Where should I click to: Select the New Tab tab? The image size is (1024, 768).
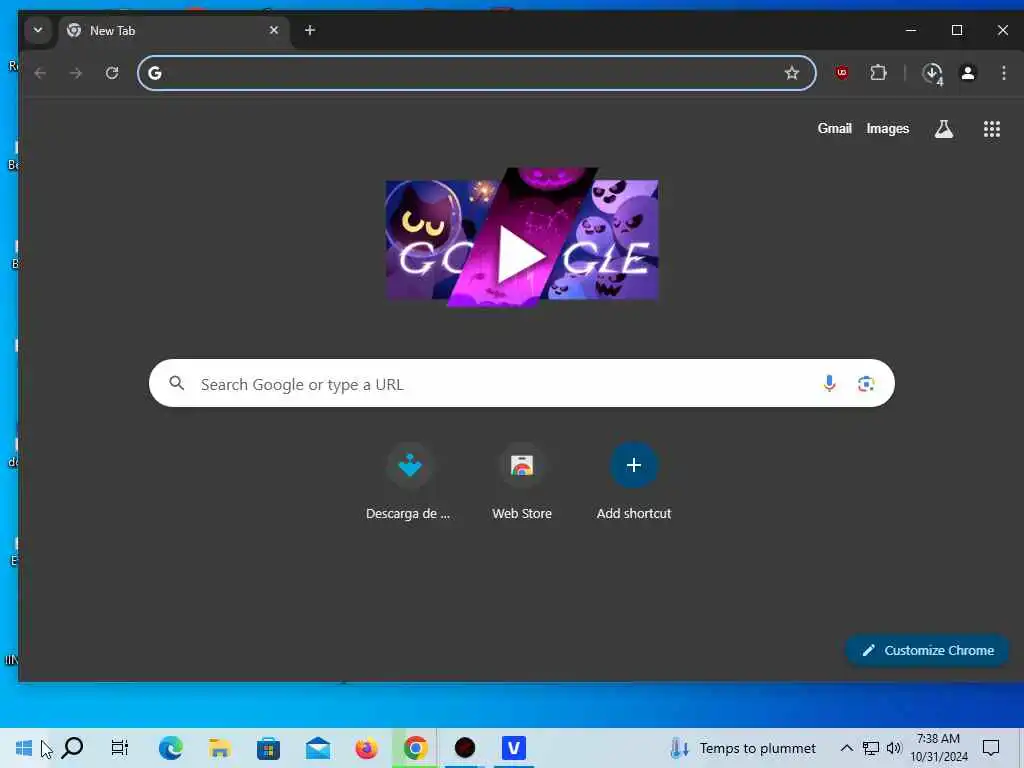point(174,31)
